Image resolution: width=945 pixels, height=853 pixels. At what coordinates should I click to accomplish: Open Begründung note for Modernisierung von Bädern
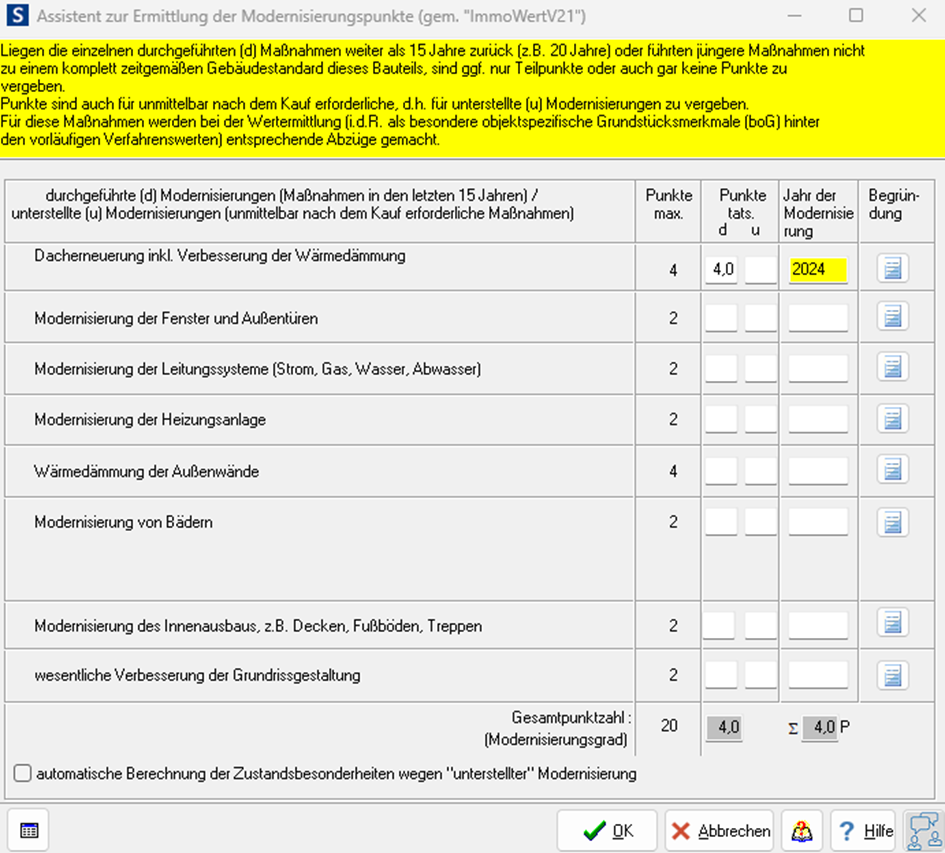pos(893,521)
